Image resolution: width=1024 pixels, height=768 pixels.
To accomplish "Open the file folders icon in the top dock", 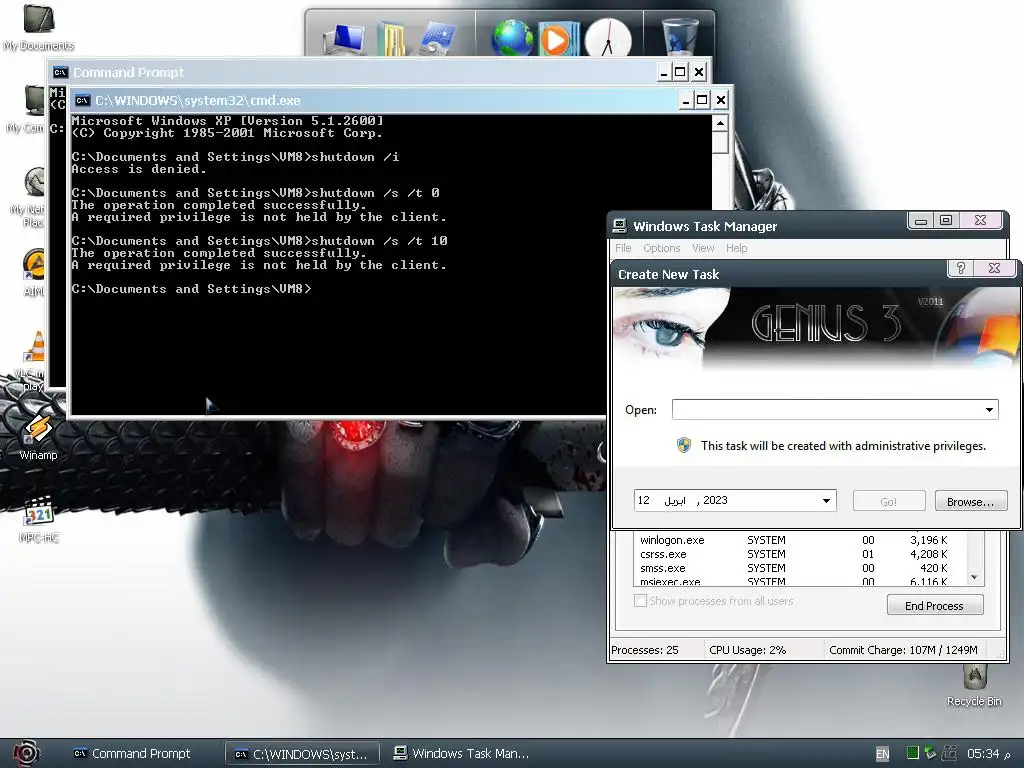I will [x=390, y=39].
